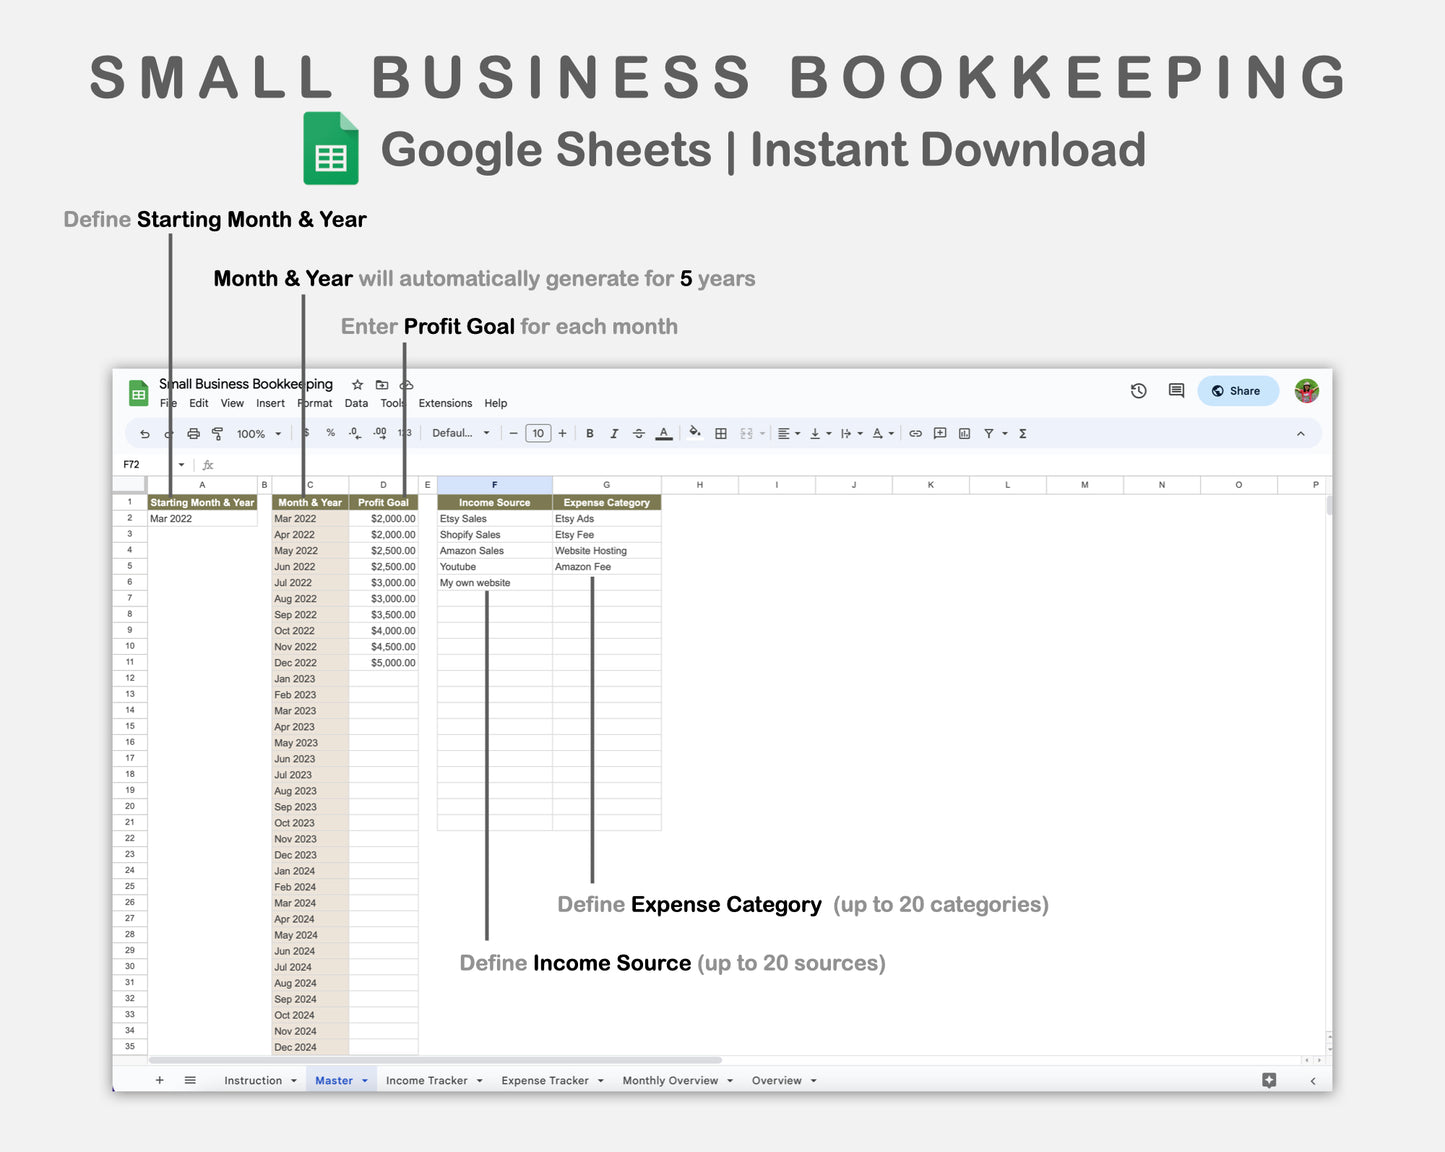
Task: Insert a chart from the toolbar
Action: (x=964, y=434)
